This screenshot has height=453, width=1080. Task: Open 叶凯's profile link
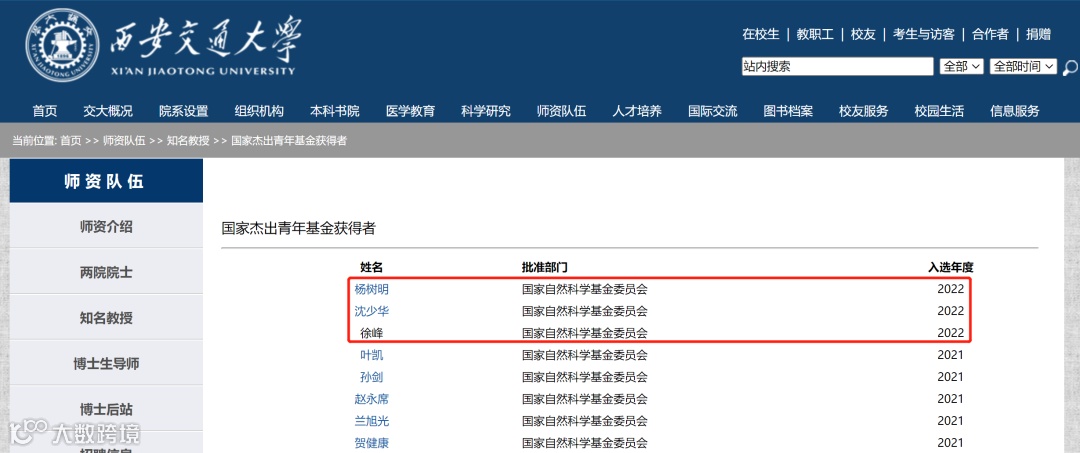(372, 355)
